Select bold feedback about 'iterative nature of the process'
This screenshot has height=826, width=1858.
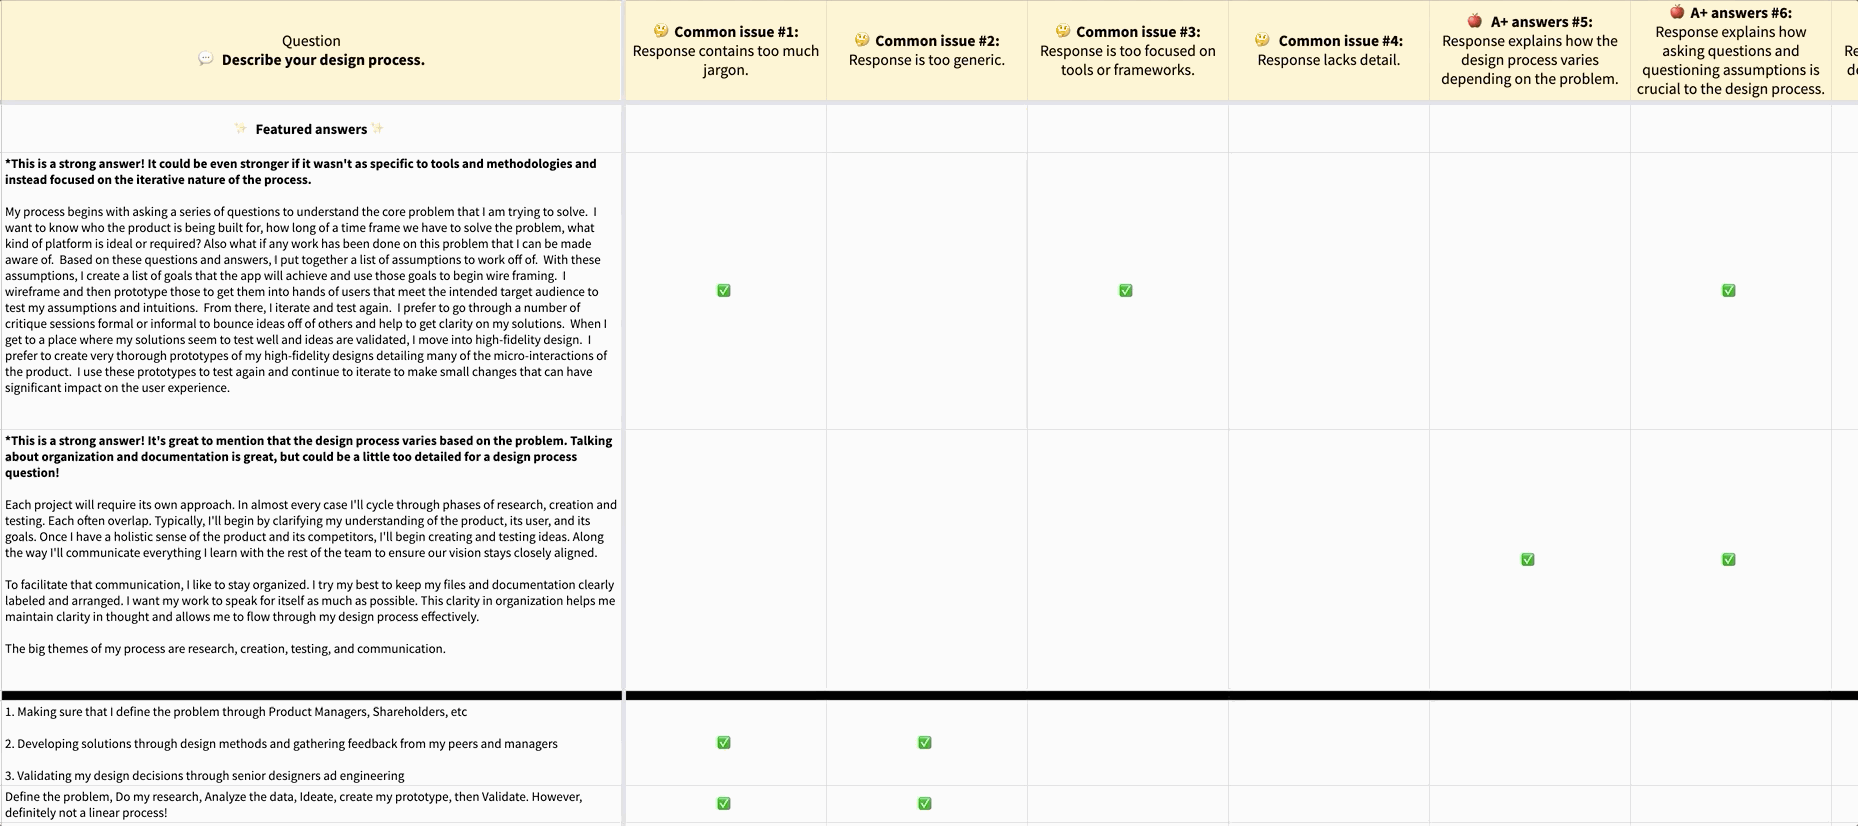click(301, 172)
